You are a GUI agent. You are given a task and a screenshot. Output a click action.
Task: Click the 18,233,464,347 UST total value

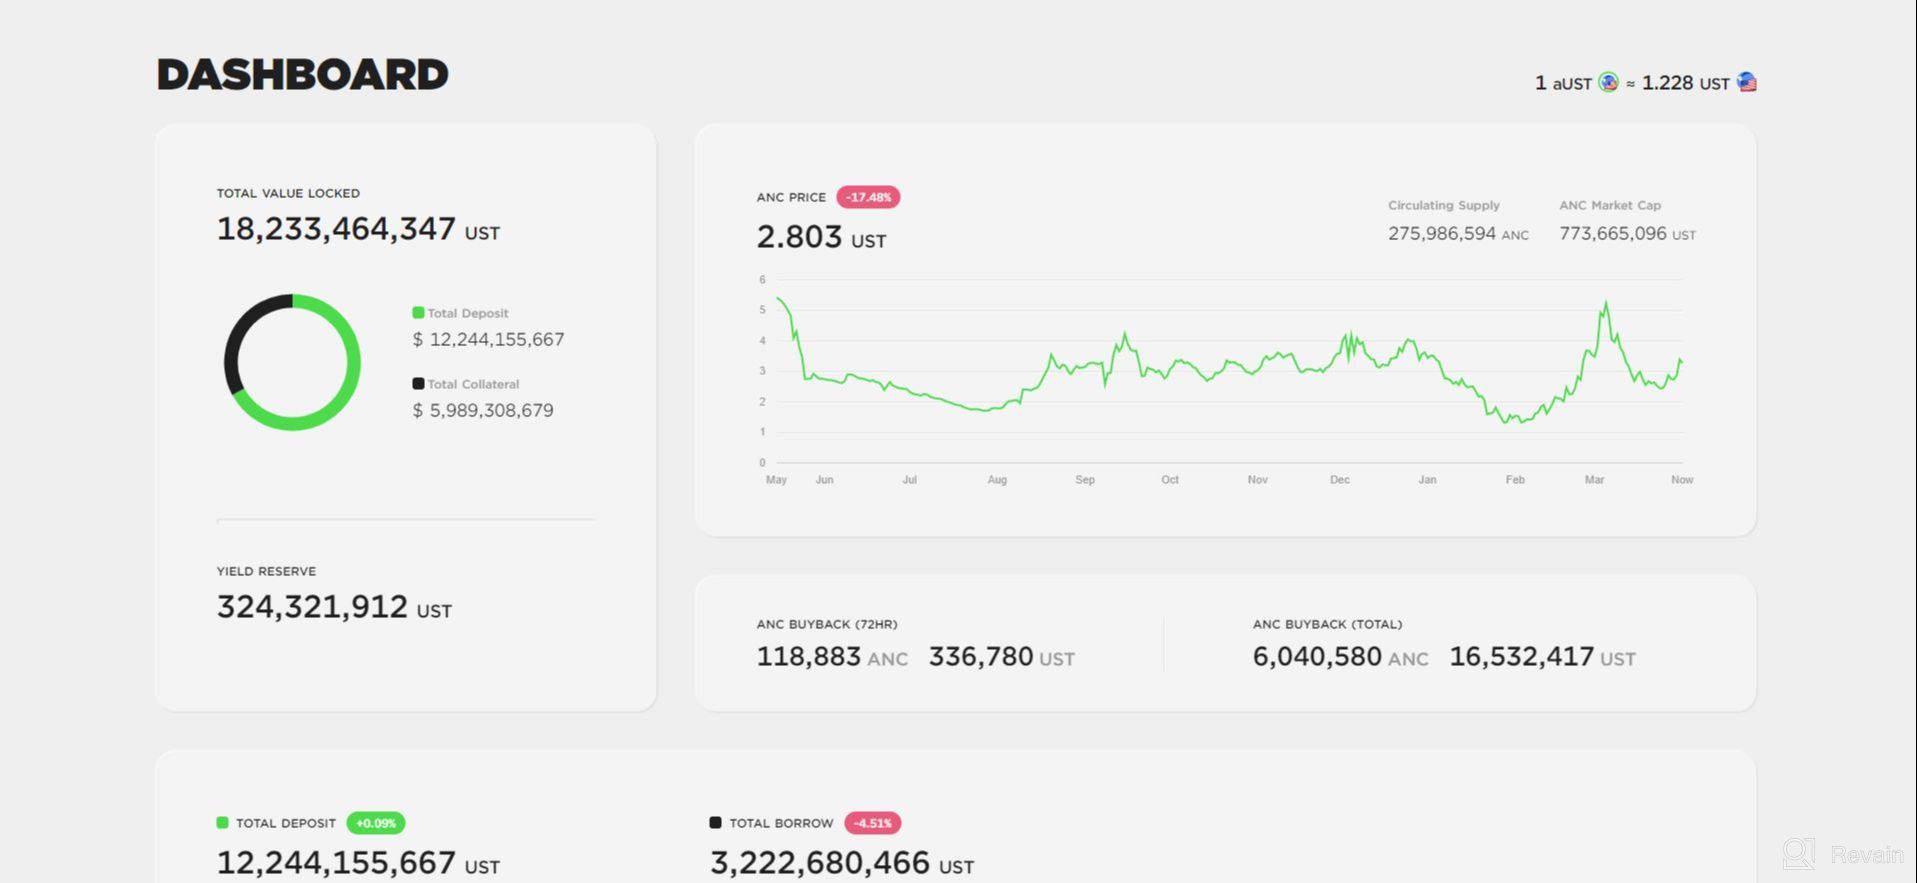coord(358,229)
